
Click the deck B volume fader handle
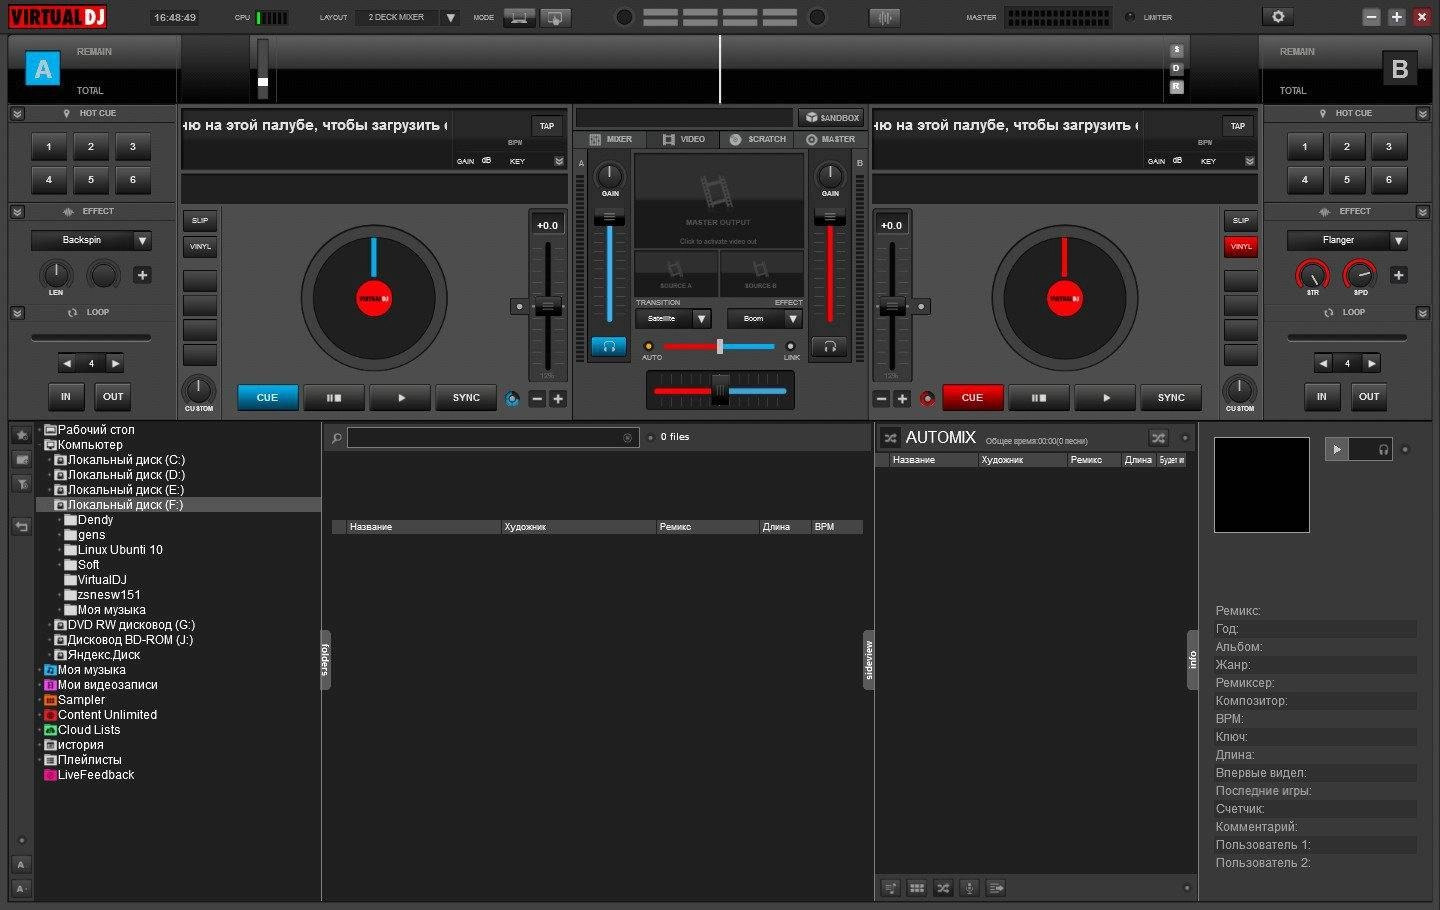point(829,217)
